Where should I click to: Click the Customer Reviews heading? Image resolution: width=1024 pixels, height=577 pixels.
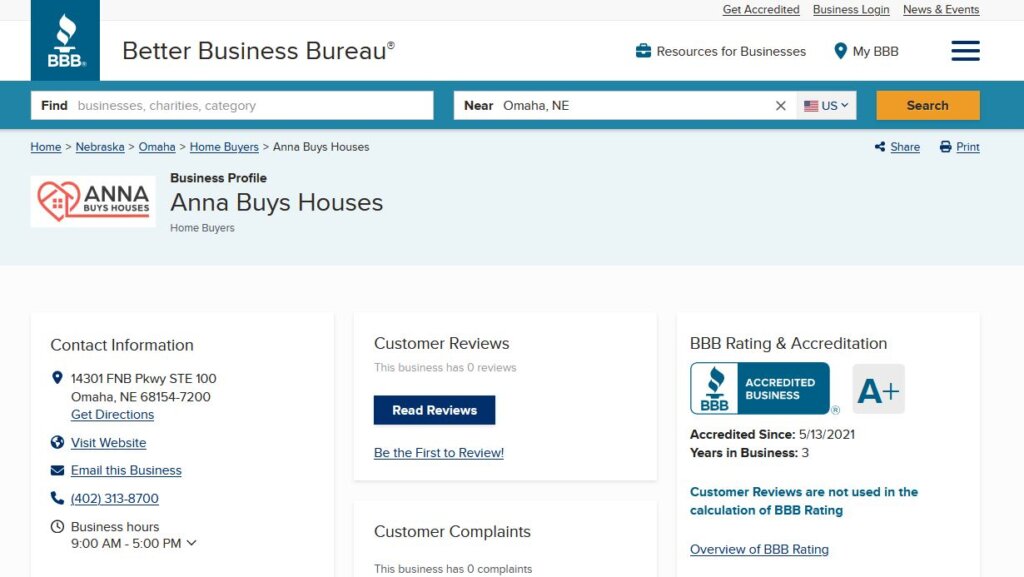coord(441,343)
